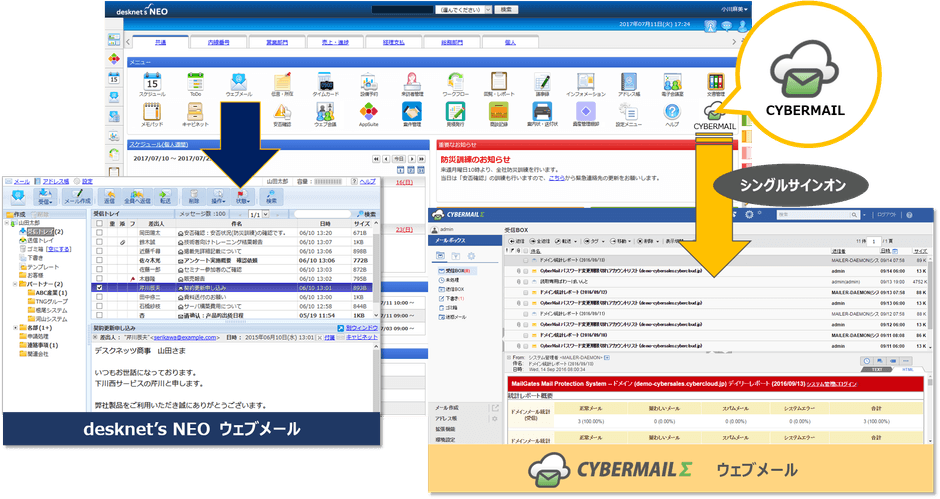Open the スケジュール calendar icon in the menu

click(153, 80)
